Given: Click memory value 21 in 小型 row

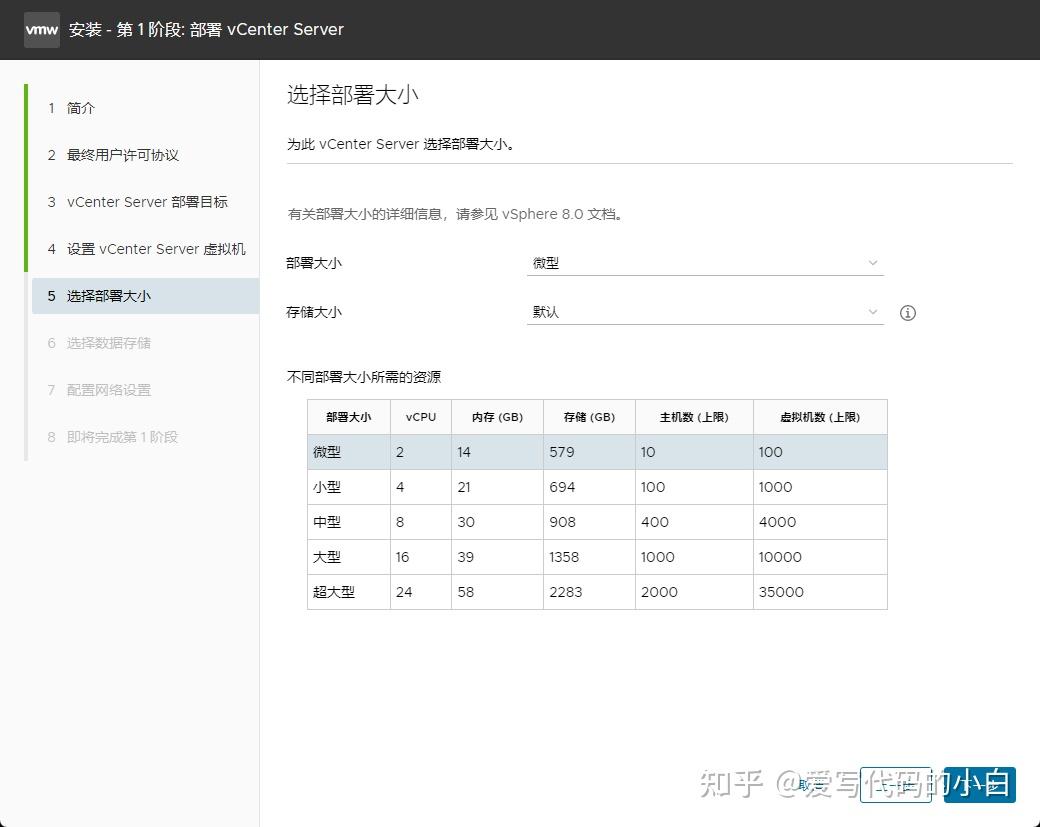Looking at the screenshot, I should (x=464, y=487).
